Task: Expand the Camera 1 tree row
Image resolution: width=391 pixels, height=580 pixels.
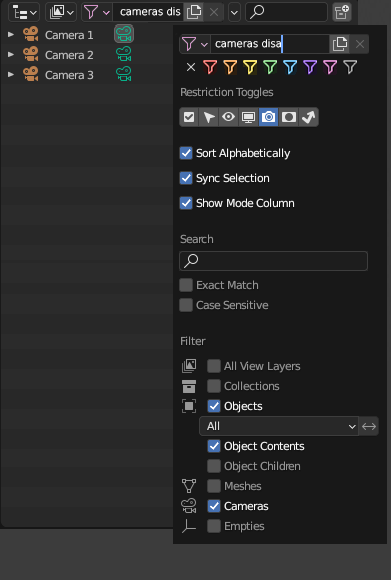Action: point(11,35)
